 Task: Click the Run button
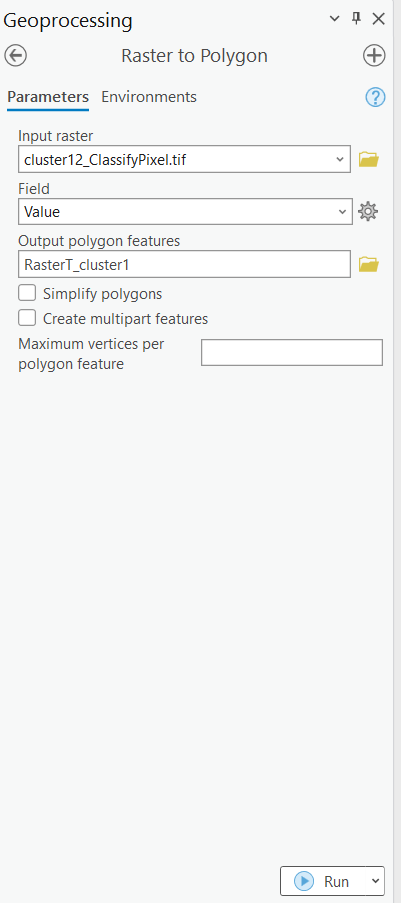tap(323, 881)
